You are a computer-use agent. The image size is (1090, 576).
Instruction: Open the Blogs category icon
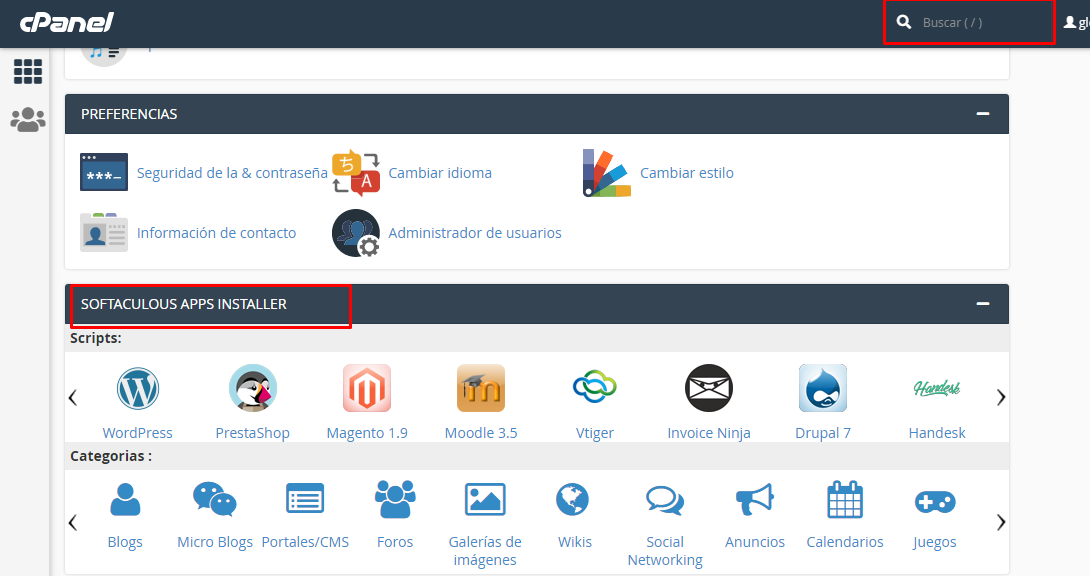(125, 500)
